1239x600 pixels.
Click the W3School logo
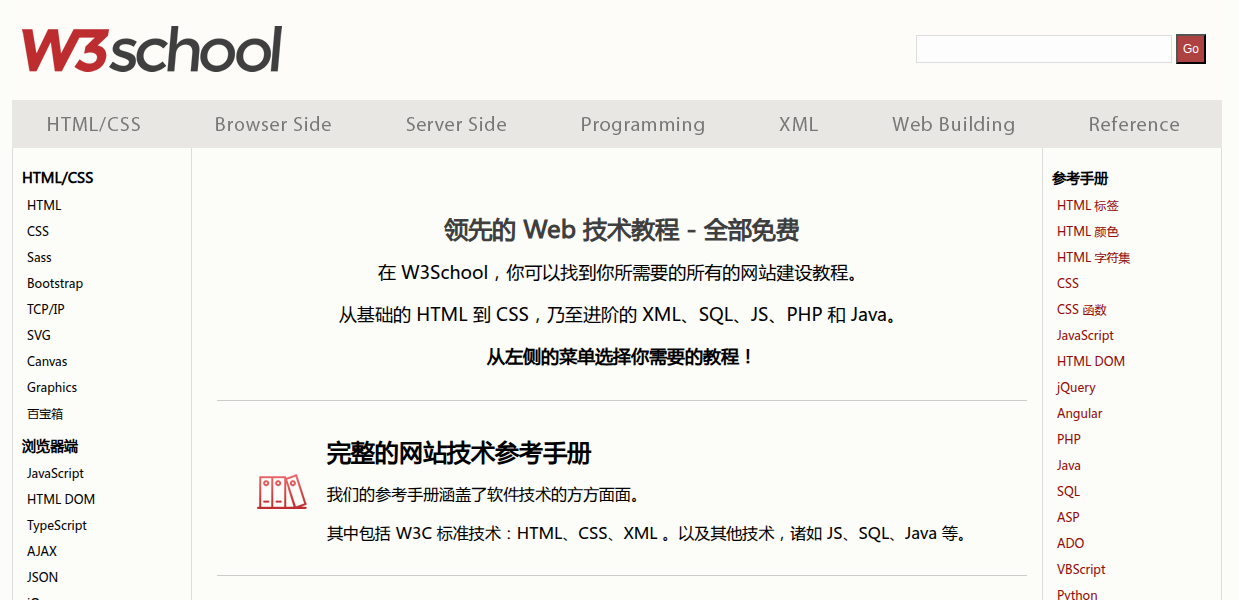pos(152,50)
